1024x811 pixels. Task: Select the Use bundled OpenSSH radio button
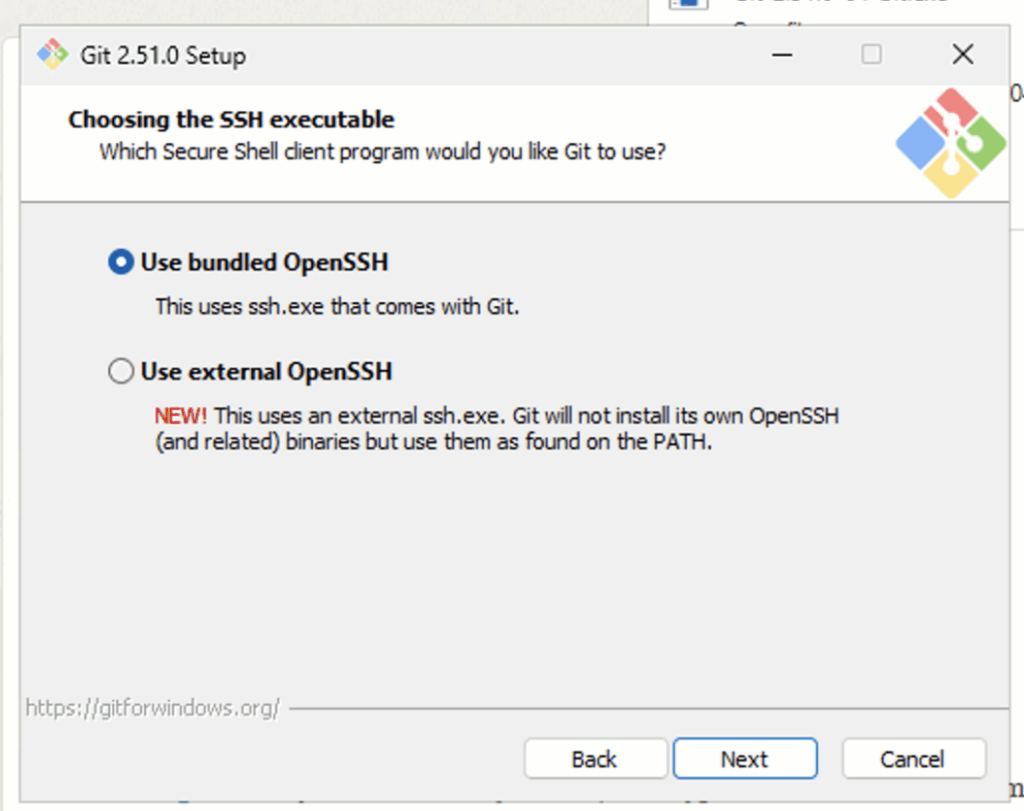(x=120, y=263)
